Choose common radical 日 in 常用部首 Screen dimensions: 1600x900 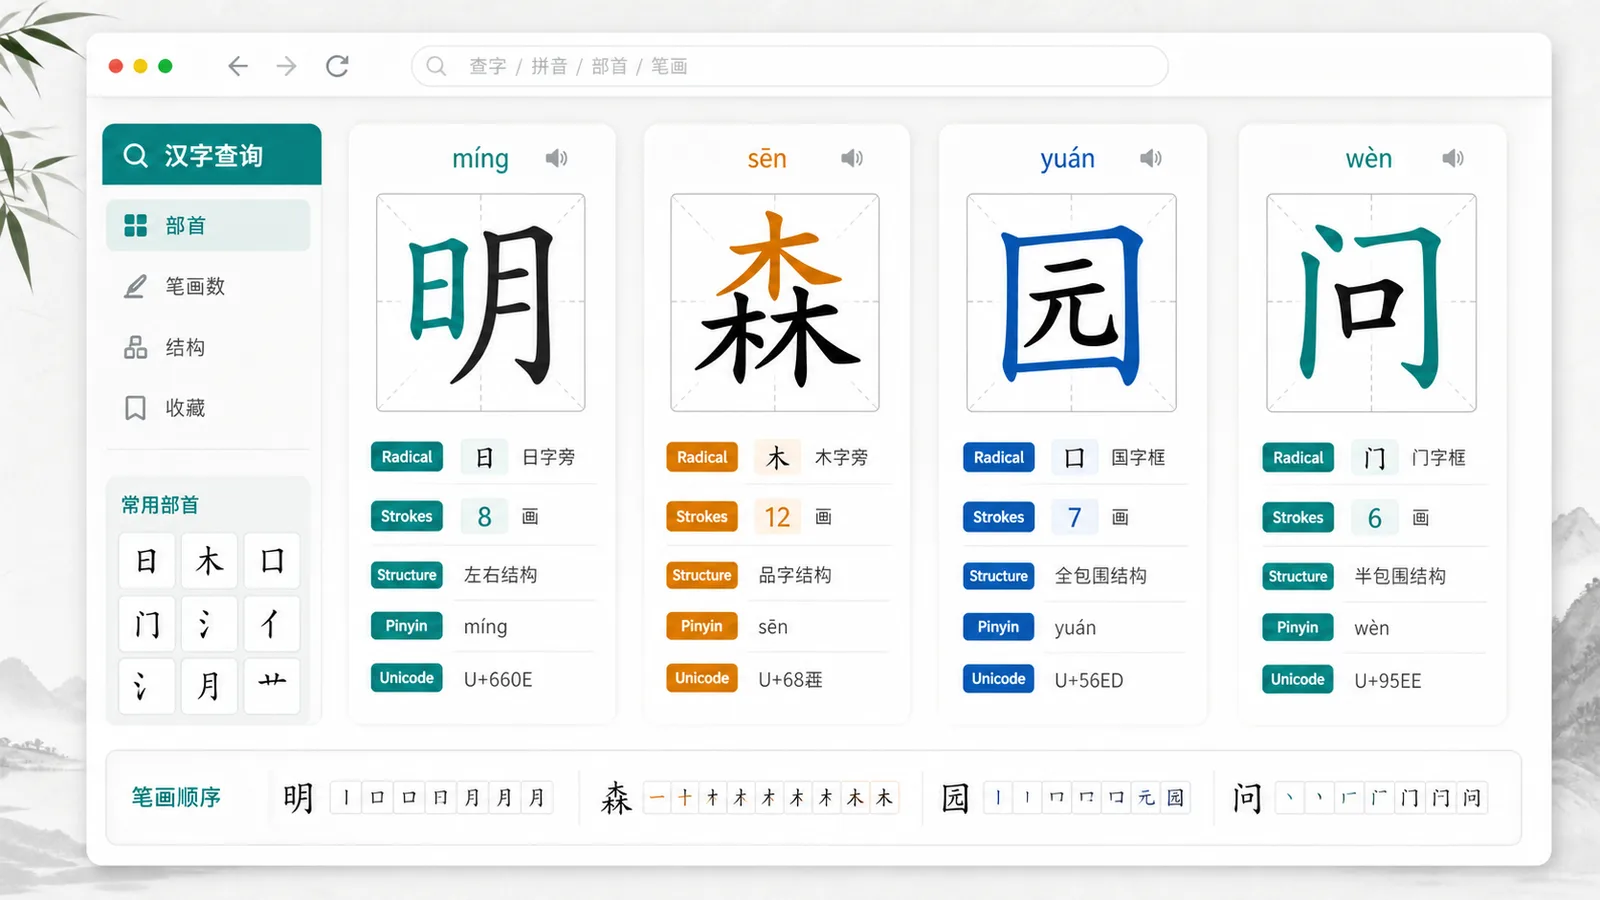[x=147, y=561]
